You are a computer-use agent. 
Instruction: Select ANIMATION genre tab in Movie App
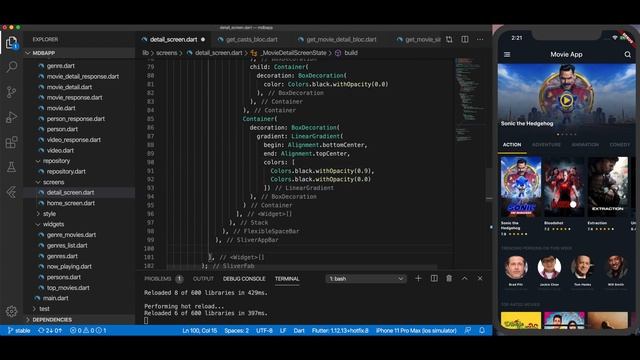585,145
